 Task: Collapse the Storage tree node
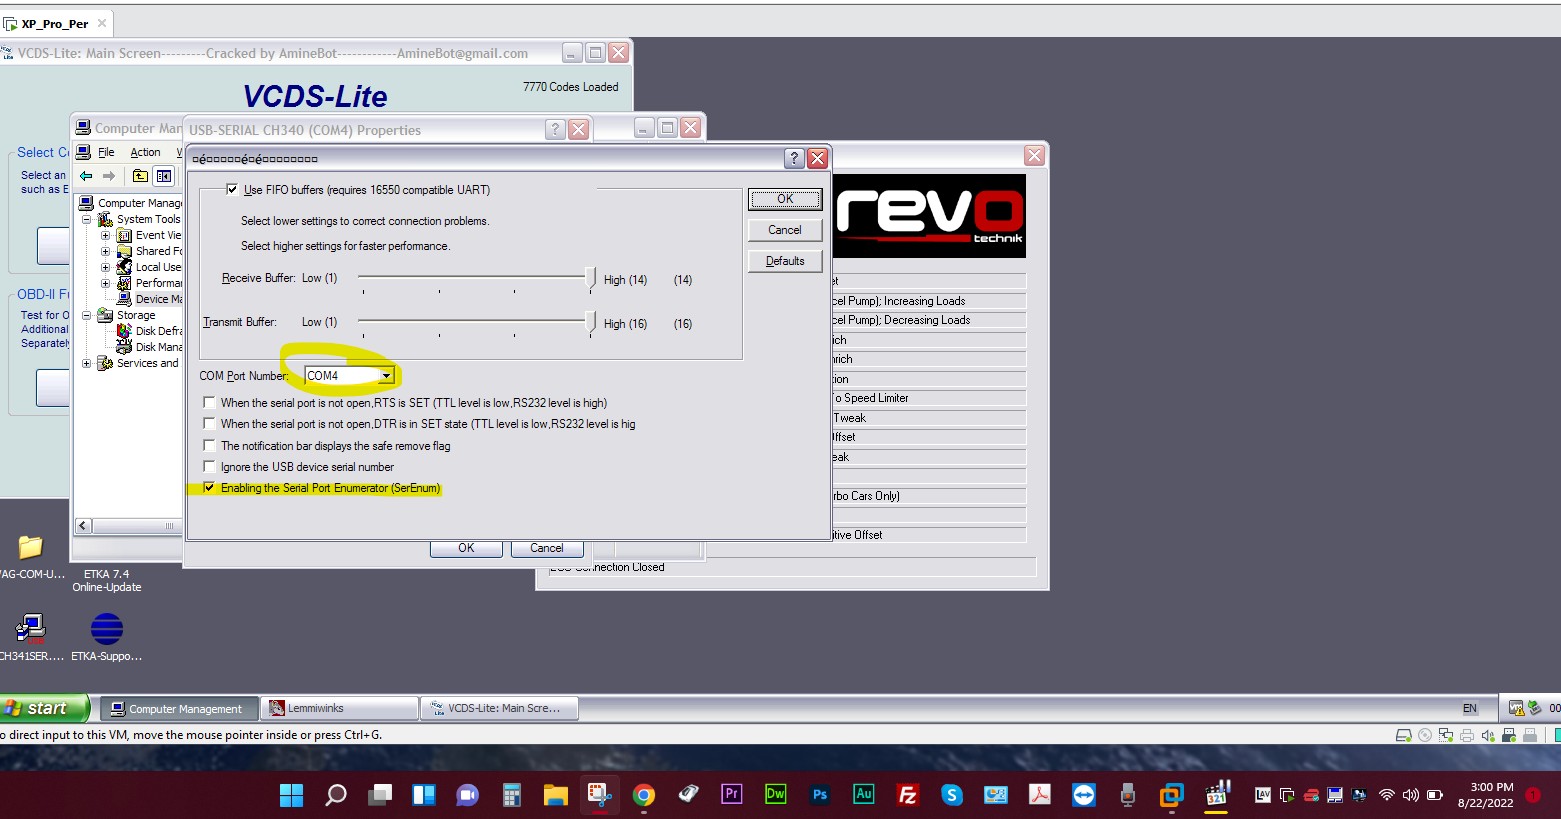86,315
